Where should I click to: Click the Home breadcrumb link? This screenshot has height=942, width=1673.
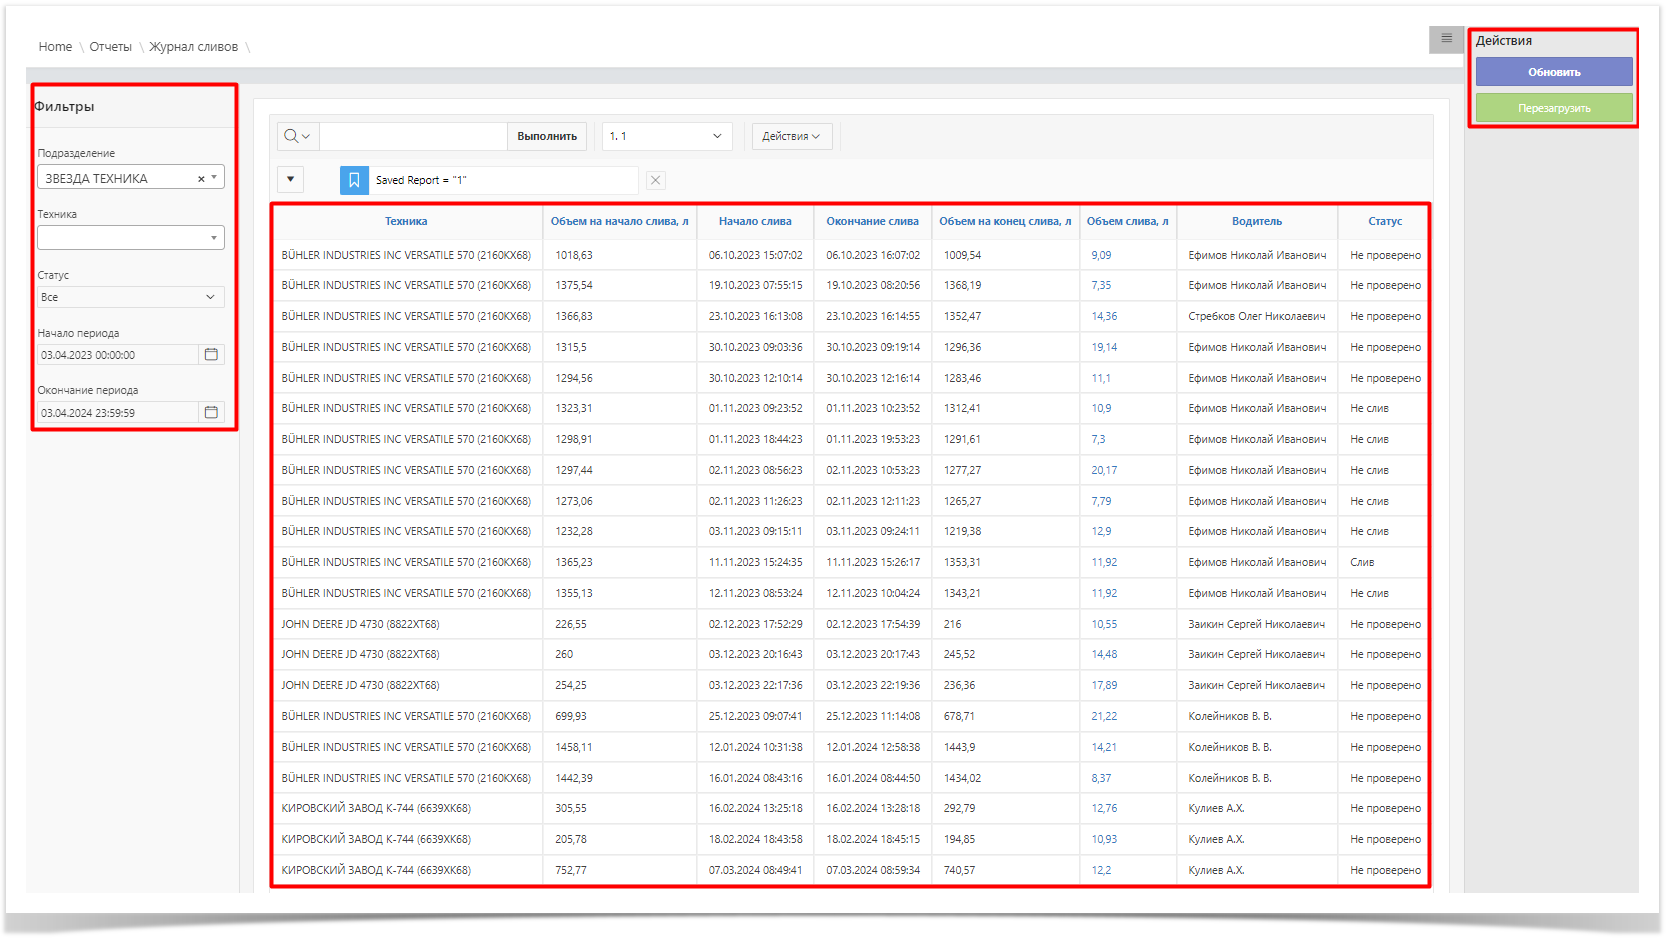tap(55, 47)
